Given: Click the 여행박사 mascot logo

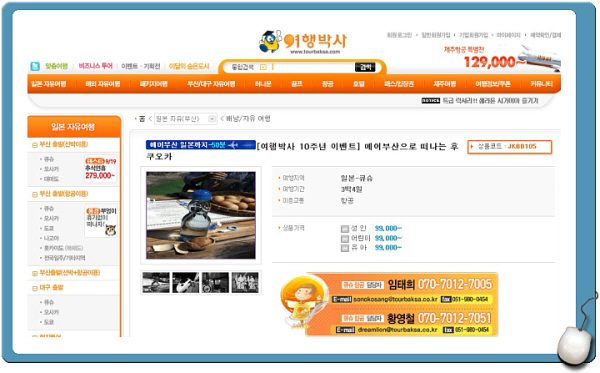Looking at the screenshot, I should pyautogui.click(x=303, y=42).
